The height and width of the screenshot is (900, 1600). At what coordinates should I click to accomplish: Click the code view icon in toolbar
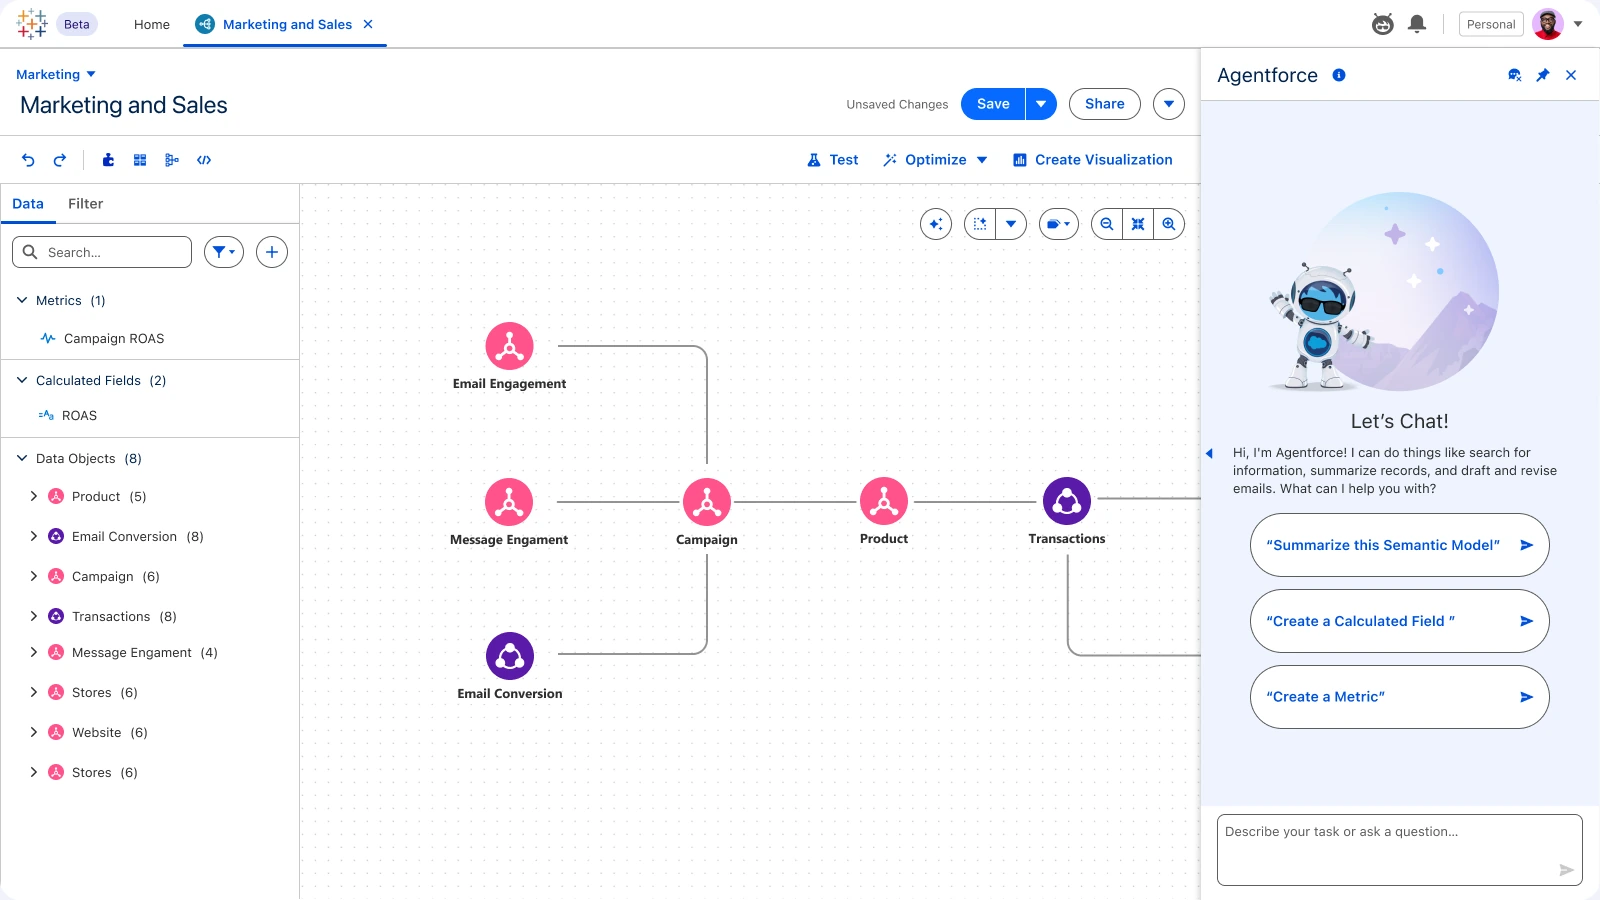pyautogui.click(x=204, y=160)
